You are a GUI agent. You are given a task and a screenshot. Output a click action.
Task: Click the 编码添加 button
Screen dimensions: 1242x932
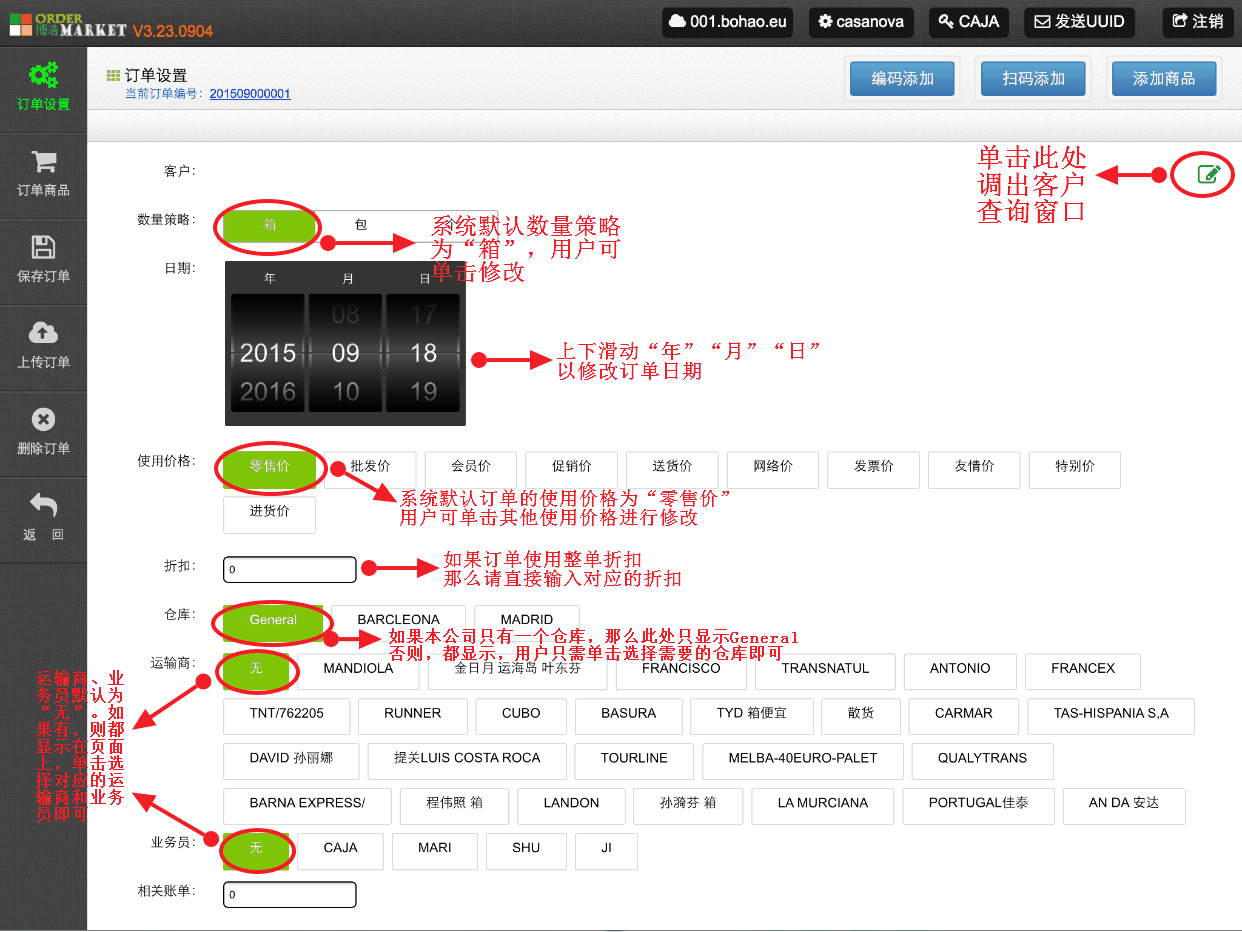903,79
